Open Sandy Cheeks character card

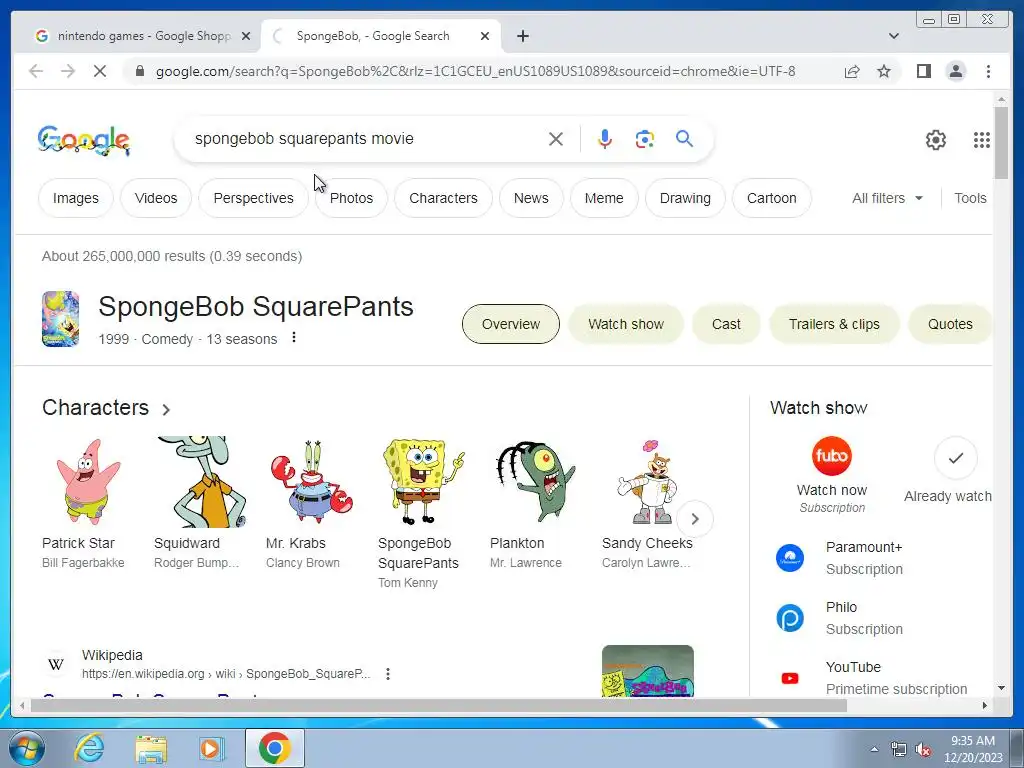647,503
